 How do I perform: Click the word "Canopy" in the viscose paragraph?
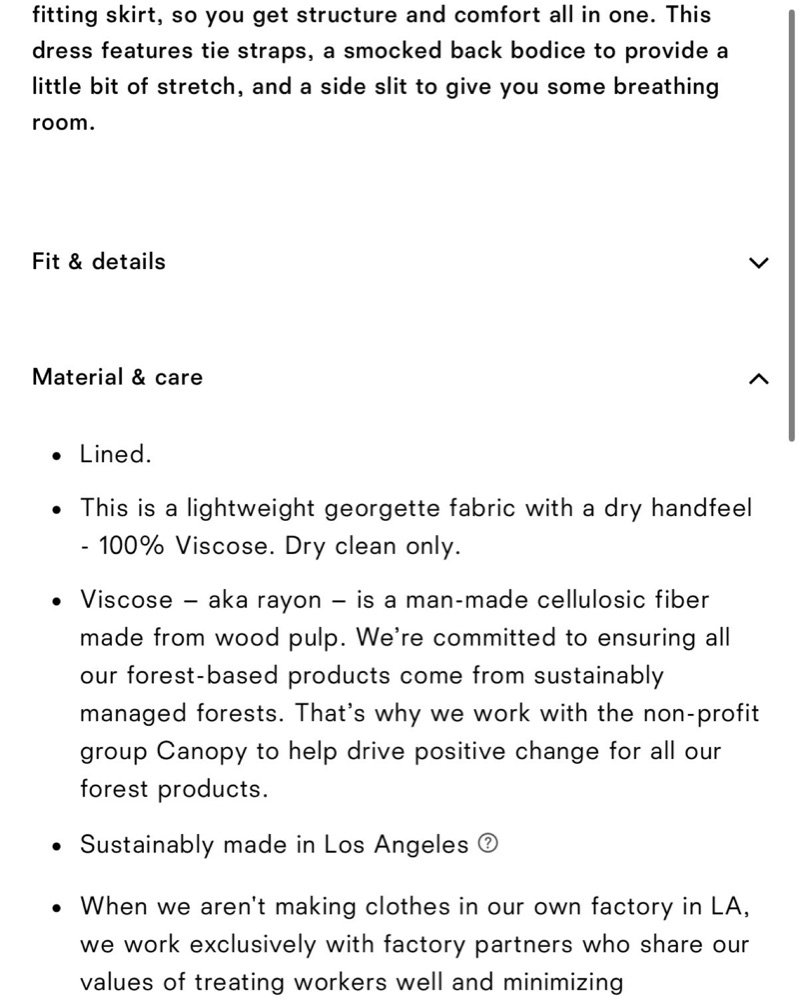coord(201,751)
